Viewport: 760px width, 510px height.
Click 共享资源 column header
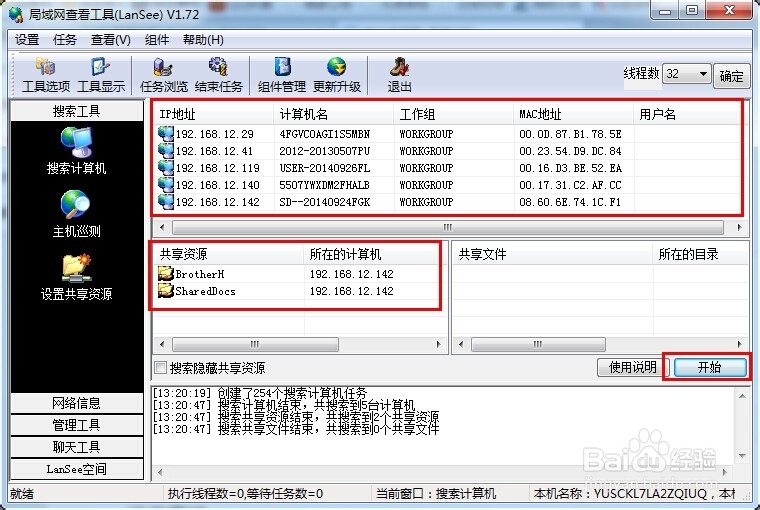tap(229, 254)
